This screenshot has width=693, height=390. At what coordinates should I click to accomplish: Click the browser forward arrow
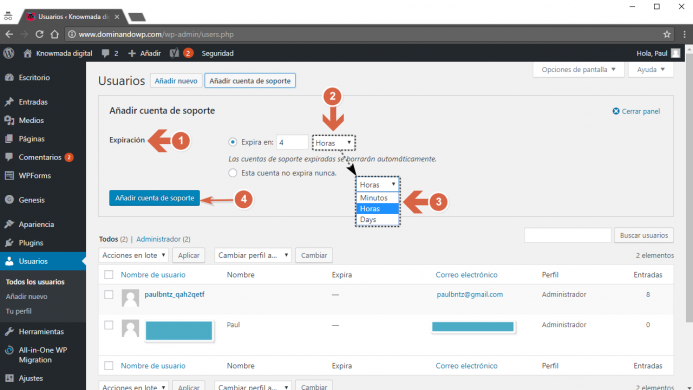[x=24, y=34]
